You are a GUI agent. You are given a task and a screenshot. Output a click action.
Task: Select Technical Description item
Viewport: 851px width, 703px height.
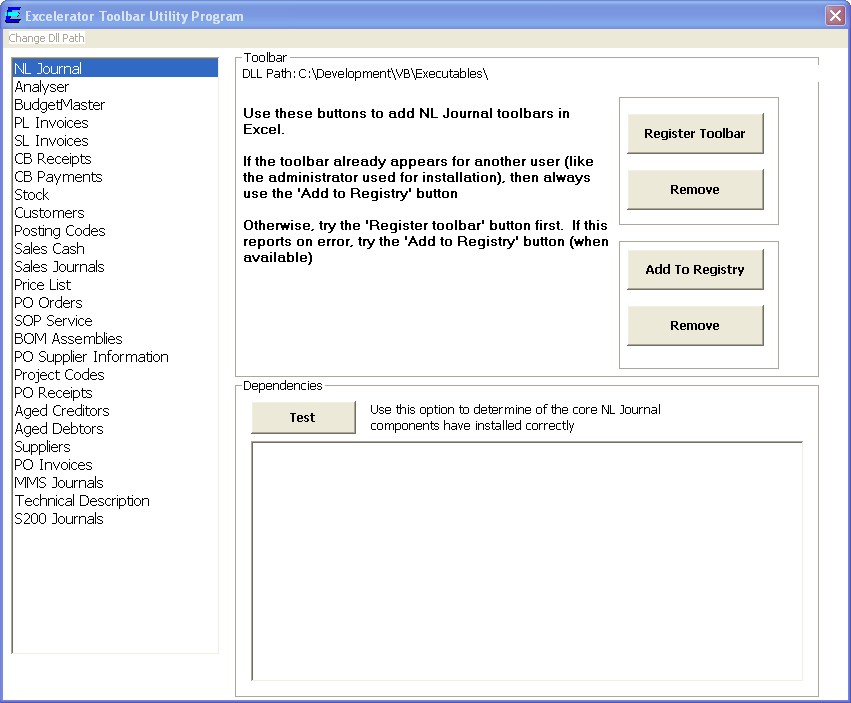[x=115, y=501]
